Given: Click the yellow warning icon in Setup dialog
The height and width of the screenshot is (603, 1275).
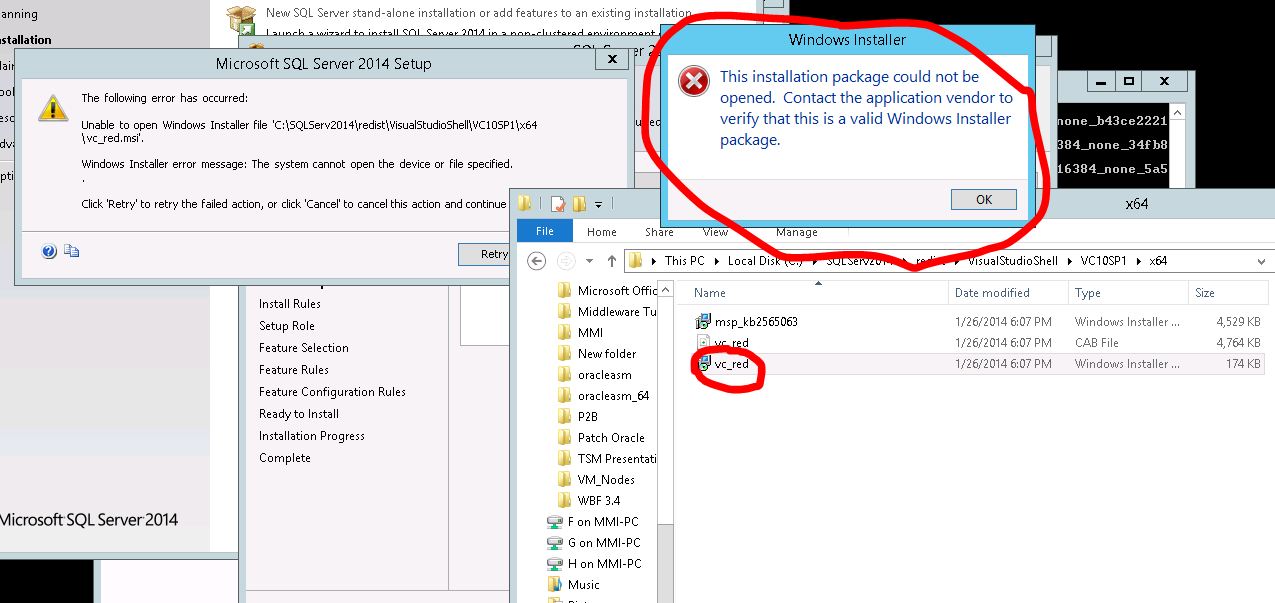Looking at the screenshot, I should pos(53,108).
